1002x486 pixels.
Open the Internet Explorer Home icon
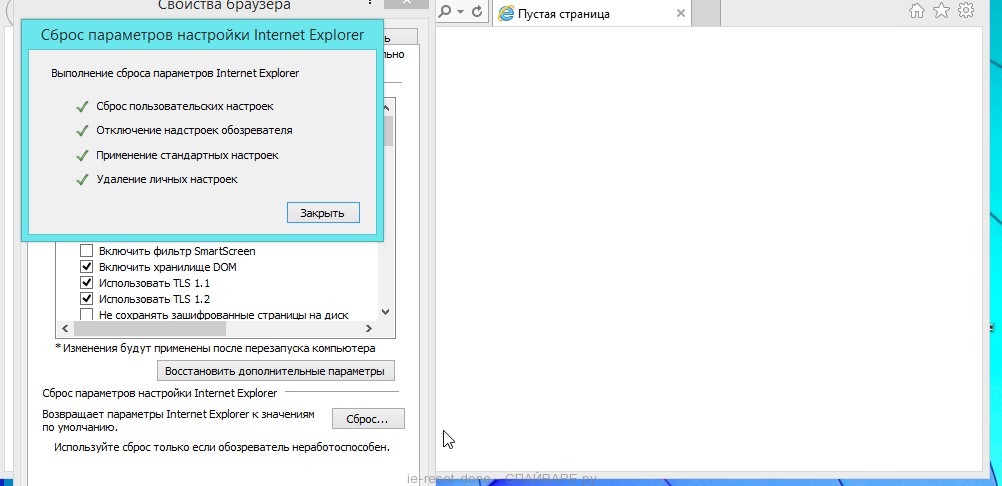[916, 11]
